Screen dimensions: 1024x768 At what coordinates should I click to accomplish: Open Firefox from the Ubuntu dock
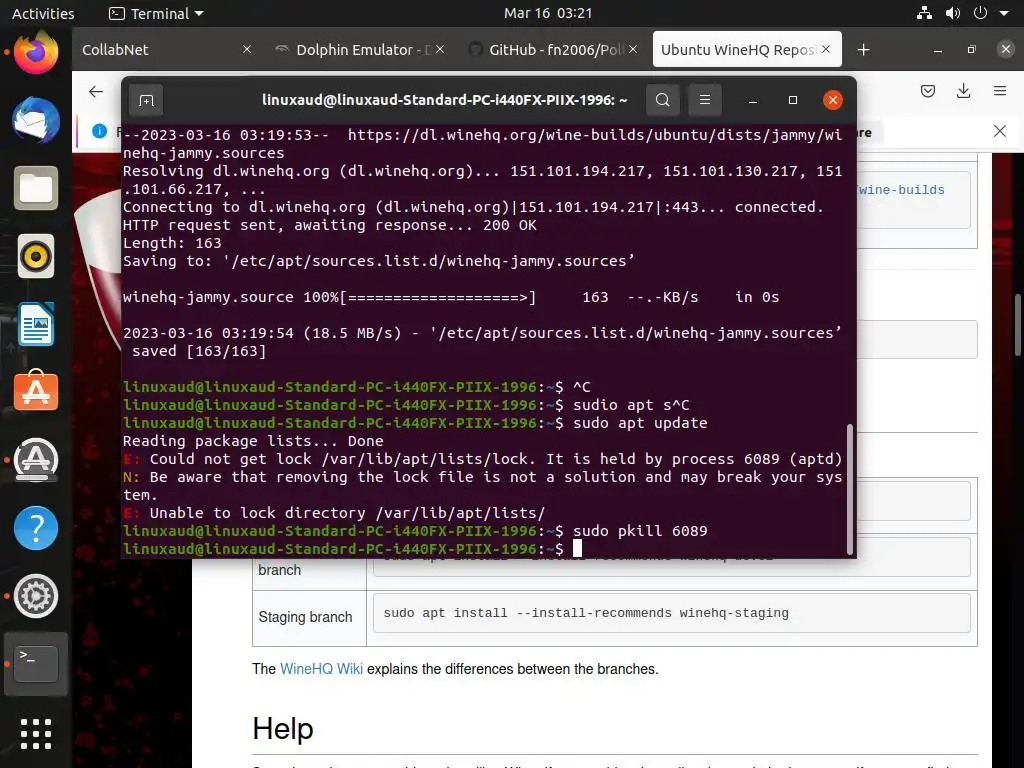pos(36,52)
